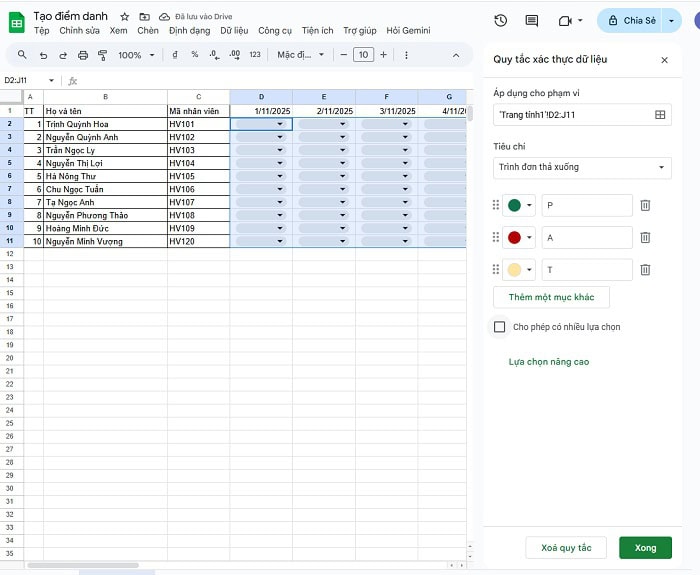
Task: Open the font Mặc đị... dropdown
Action: [x=300, y=55]
